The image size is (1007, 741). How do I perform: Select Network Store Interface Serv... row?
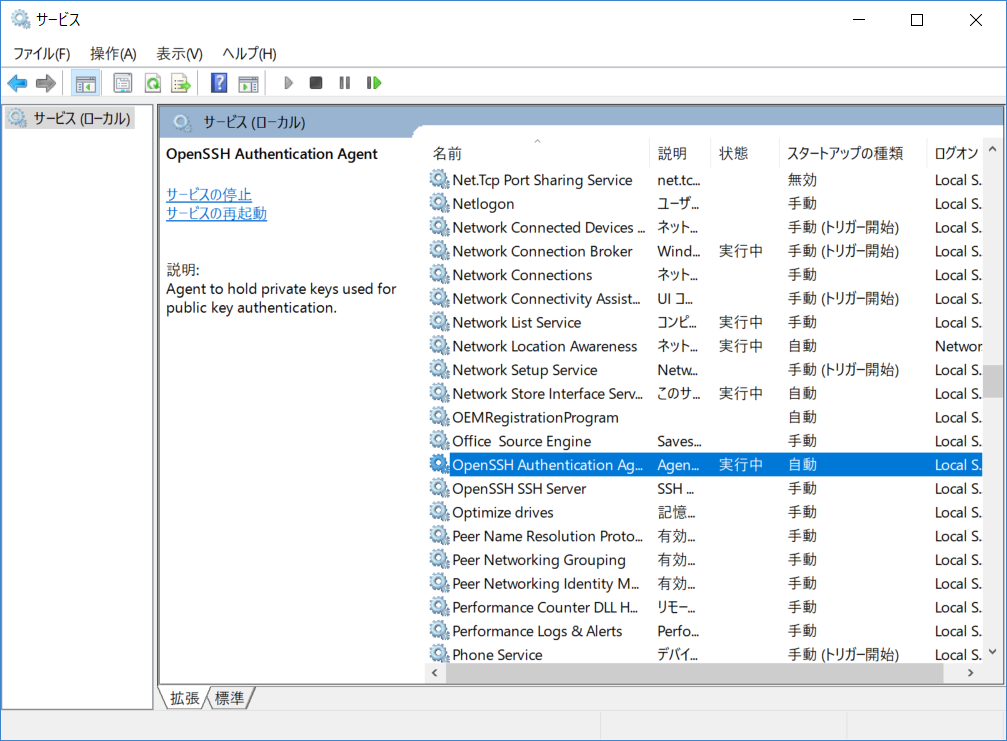[x=705, y=394]
